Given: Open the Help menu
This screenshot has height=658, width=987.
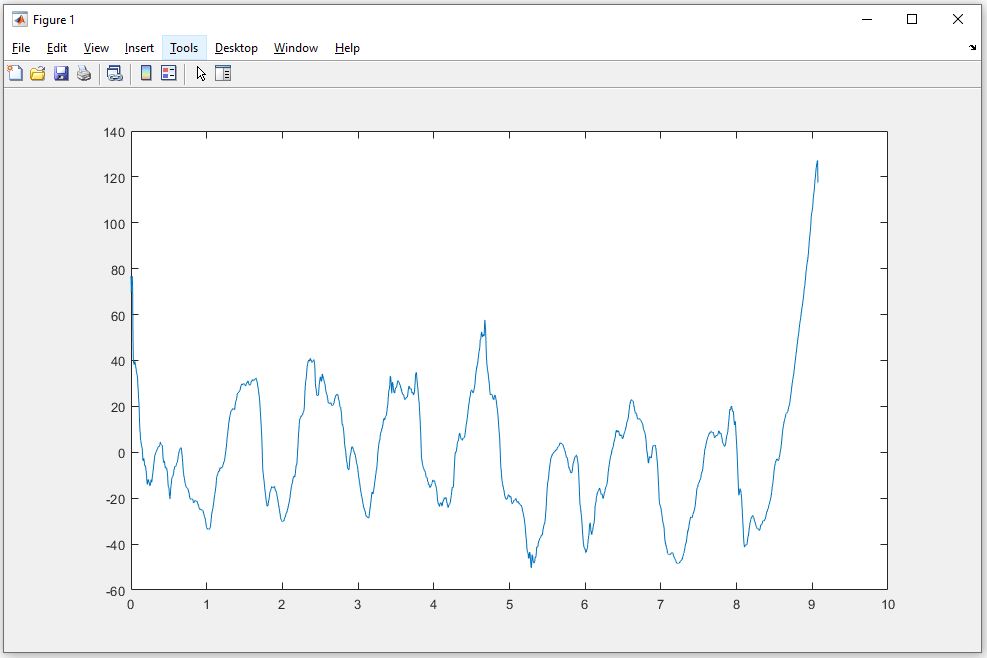Looking at the screenshot, I should point(347,48).
